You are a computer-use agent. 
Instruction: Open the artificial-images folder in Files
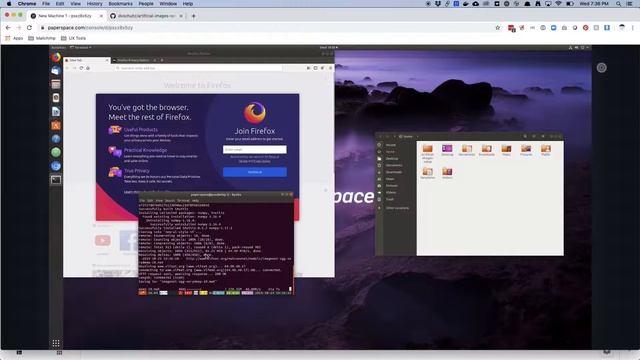click(x=427, y=153)
